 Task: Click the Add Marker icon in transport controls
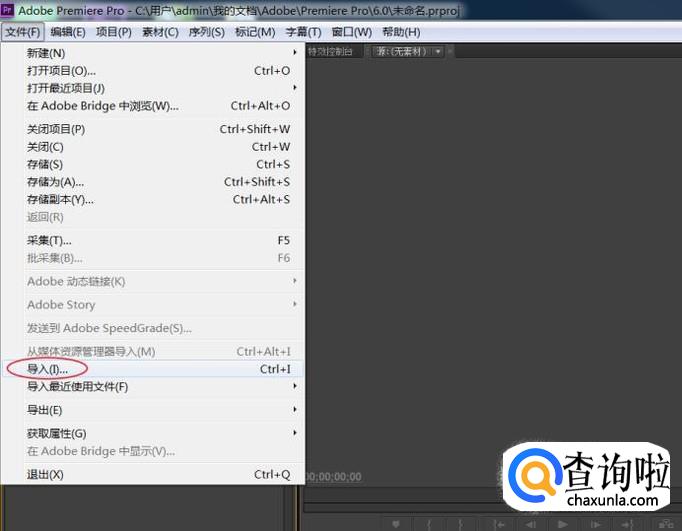coord(395,524)
